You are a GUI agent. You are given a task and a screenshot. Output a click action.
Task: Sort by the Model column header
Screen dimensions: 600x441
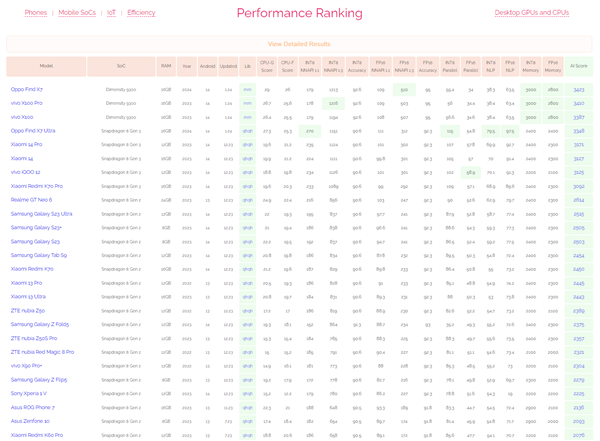click(x=46, y=66)
